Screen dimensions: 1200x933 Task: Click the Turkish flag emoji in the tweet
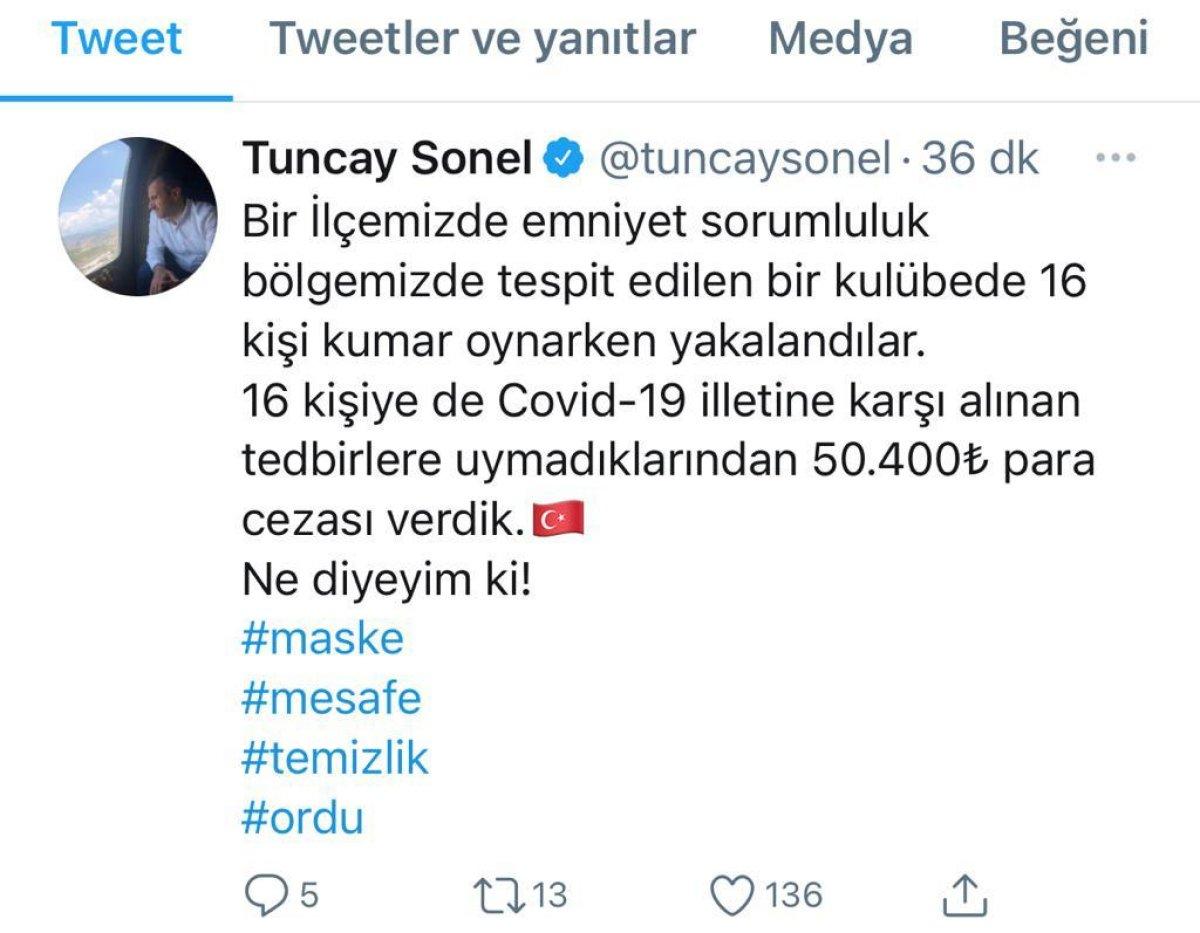tap(556, 516)
